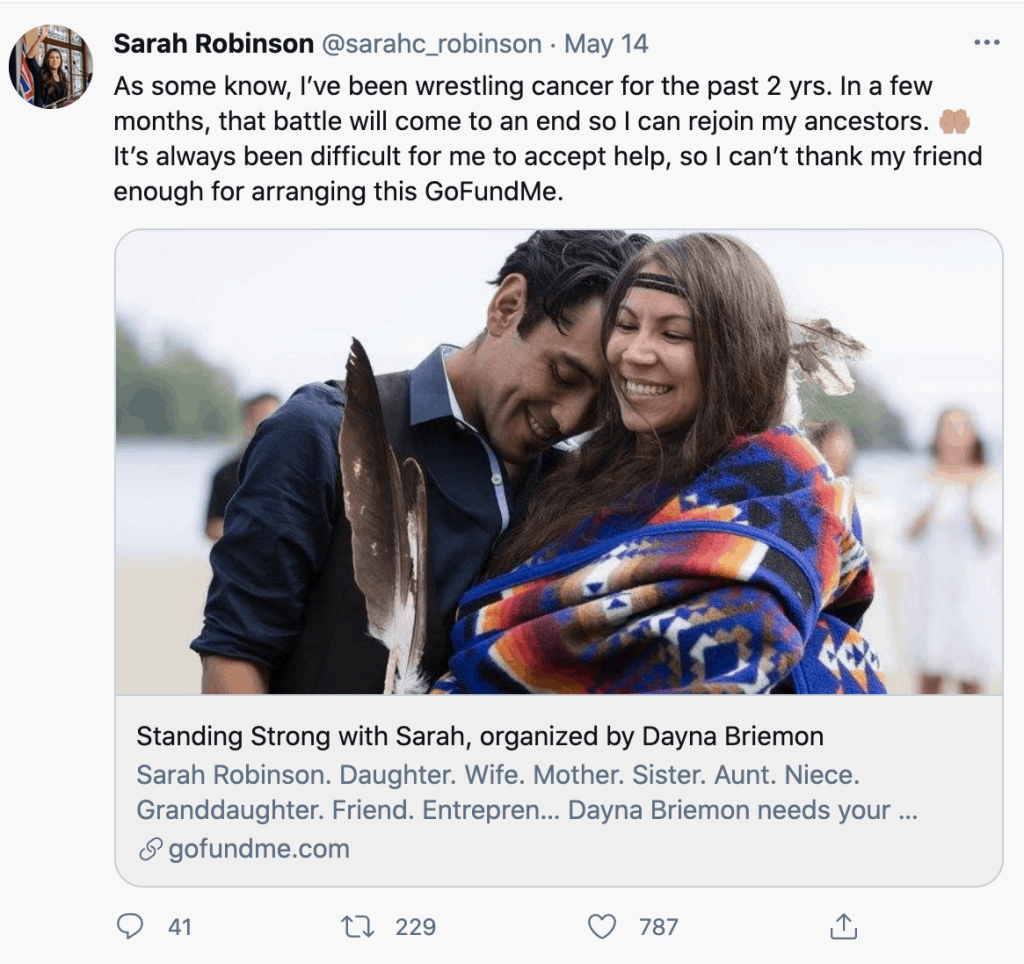Like the tweet with the heart icon
Screen dimensions: 1024x964
[601, 927]
